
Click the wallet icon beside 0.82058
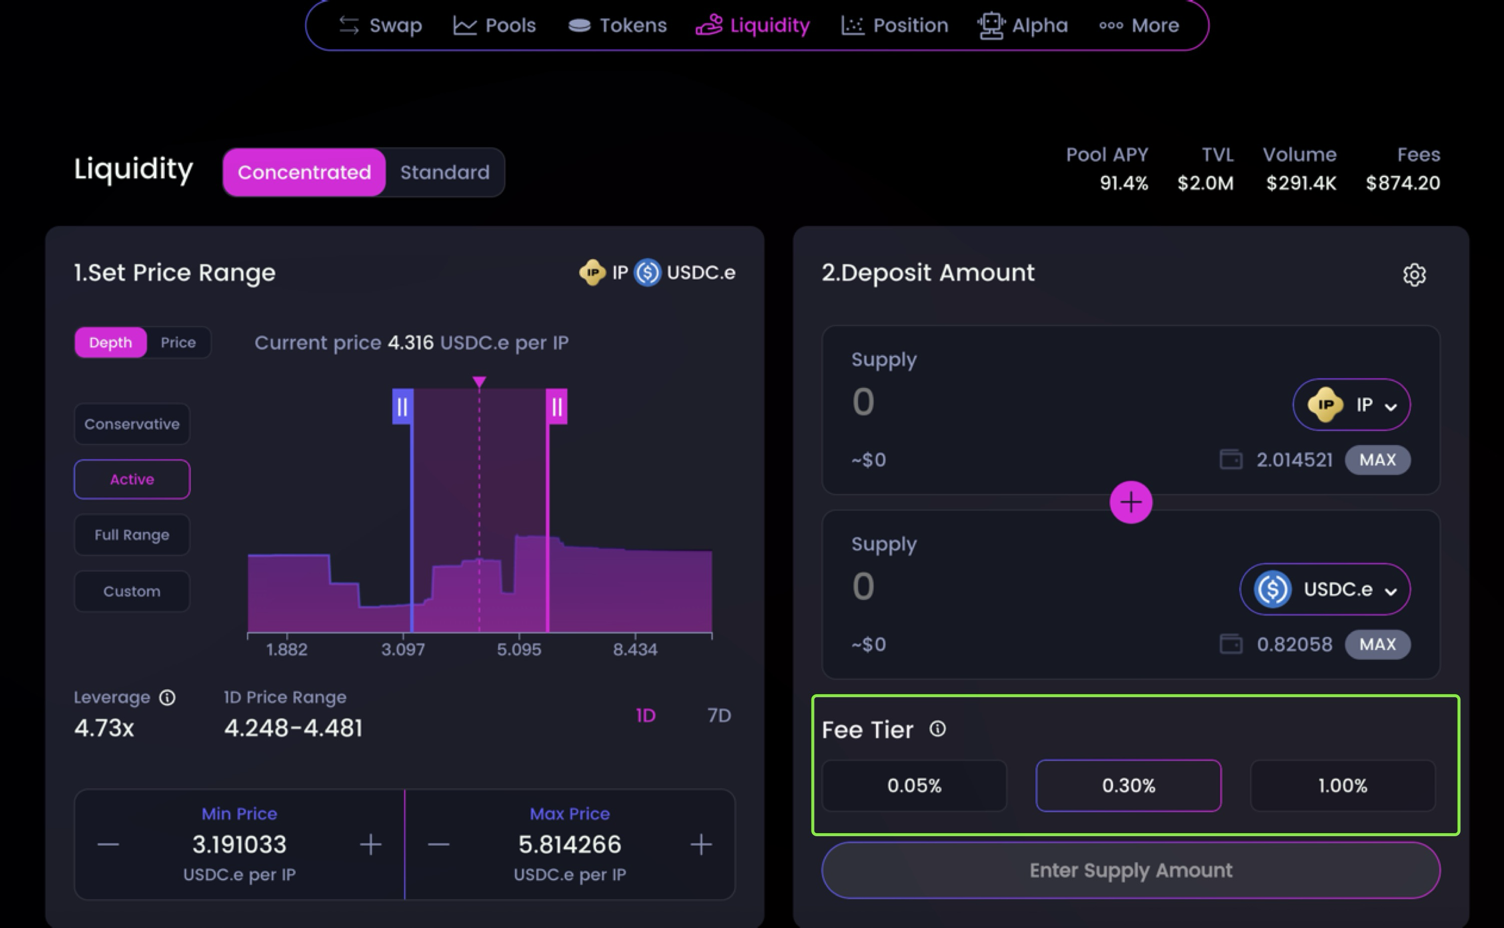click(1231, 645)
